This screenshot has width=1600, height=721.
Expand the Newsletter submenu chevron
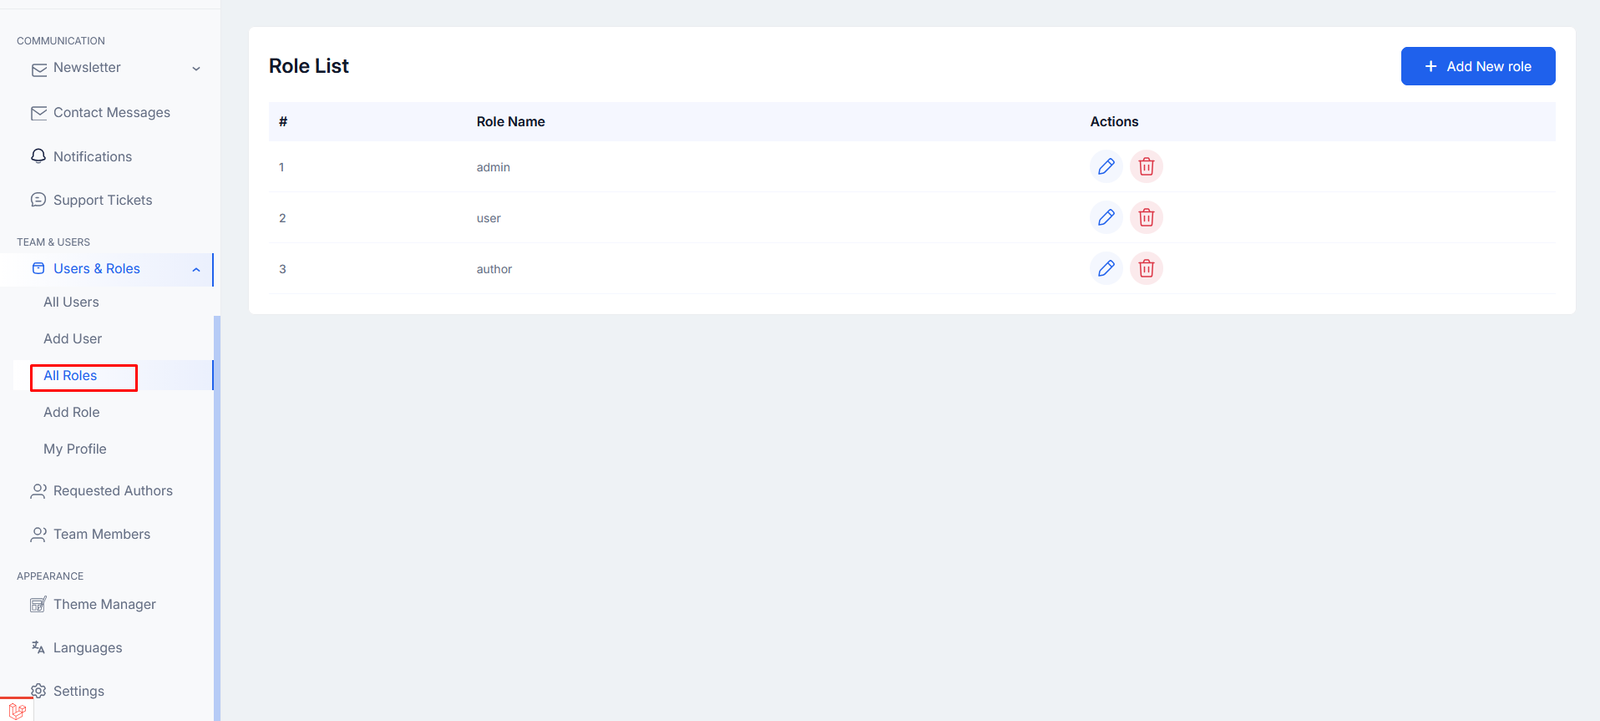coord(196,69)
